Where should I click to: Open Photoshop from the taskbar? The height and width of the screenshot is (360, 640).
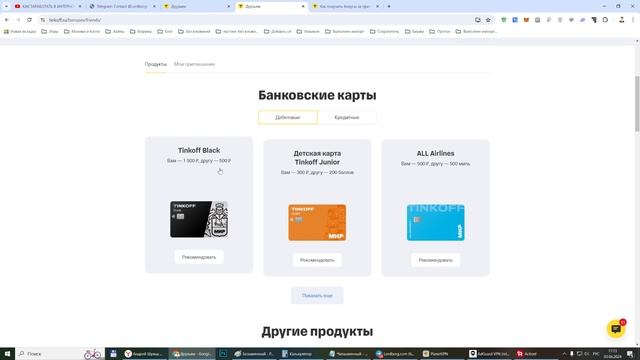coord(223,353)
